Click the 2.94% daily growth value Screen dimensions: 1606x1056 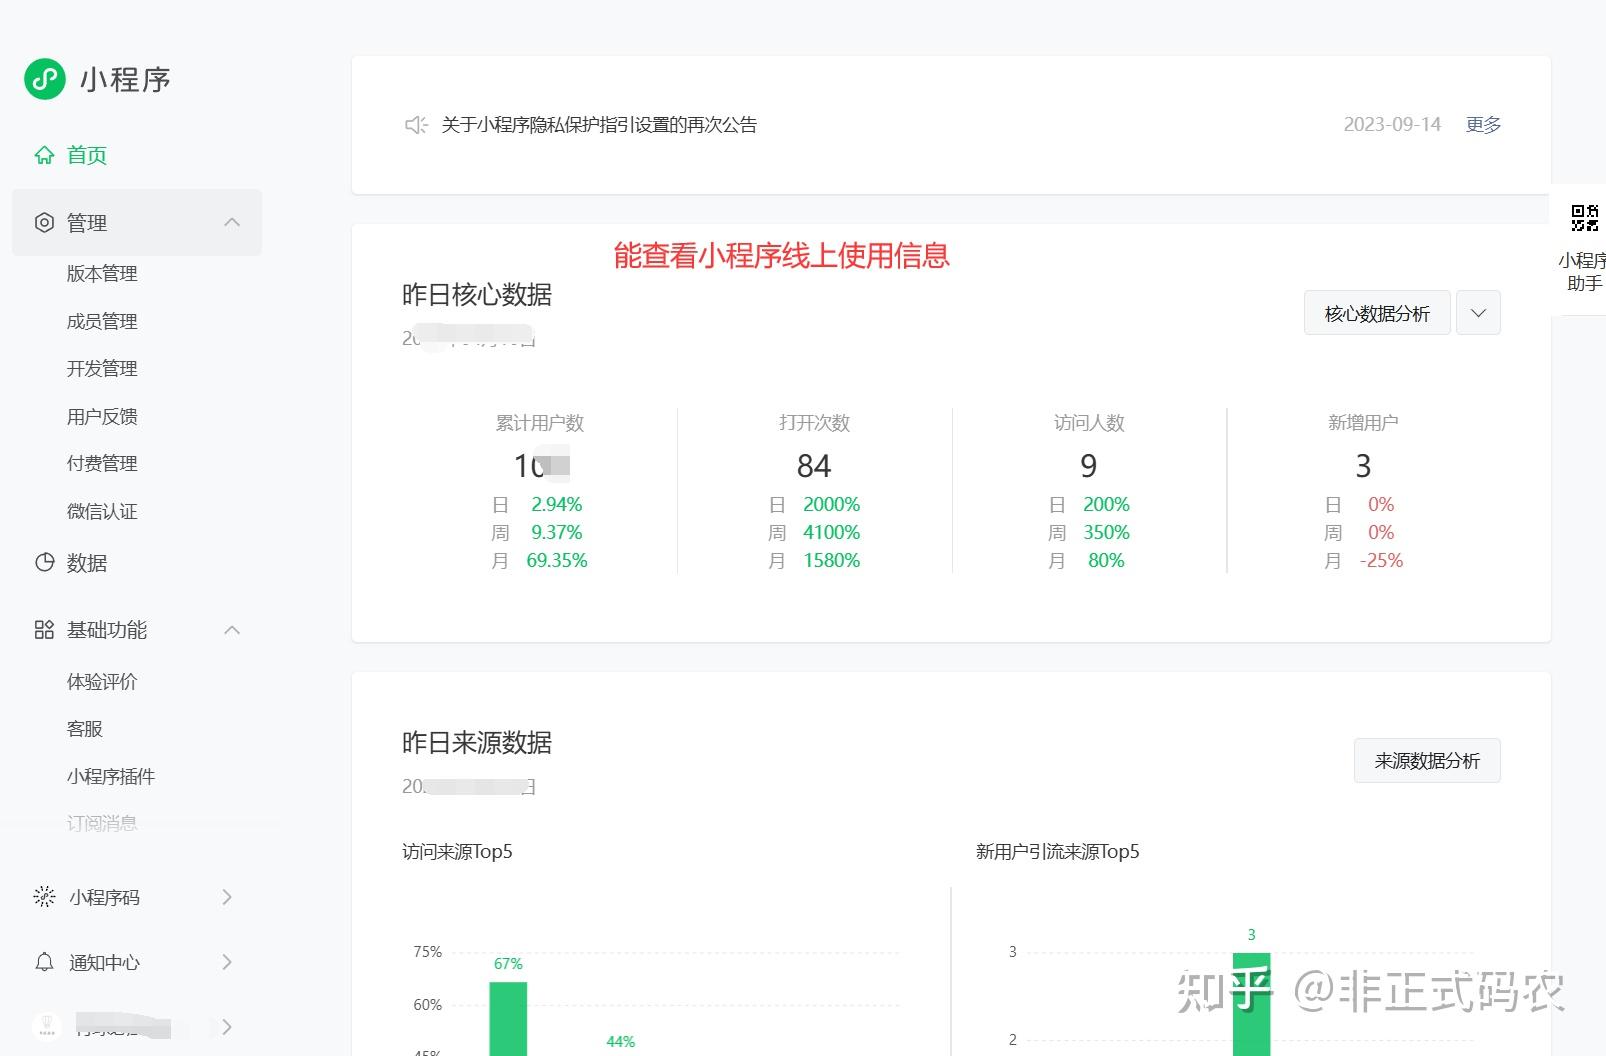[557, 504]
